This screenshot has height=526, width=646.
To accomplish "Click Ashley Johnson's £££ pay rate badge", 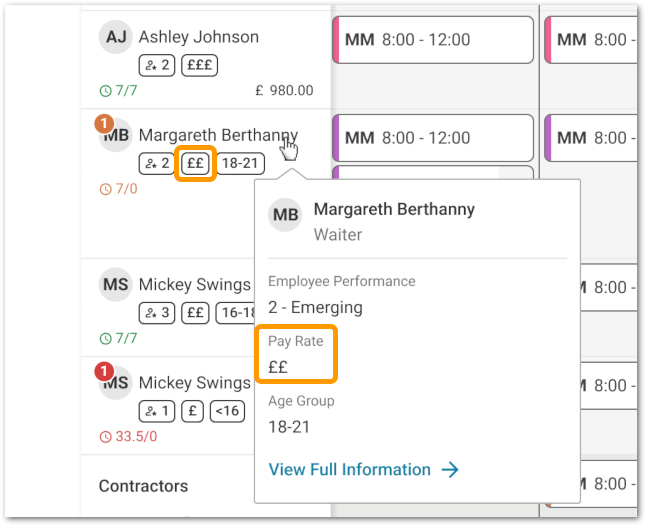I will coord(196,66).
